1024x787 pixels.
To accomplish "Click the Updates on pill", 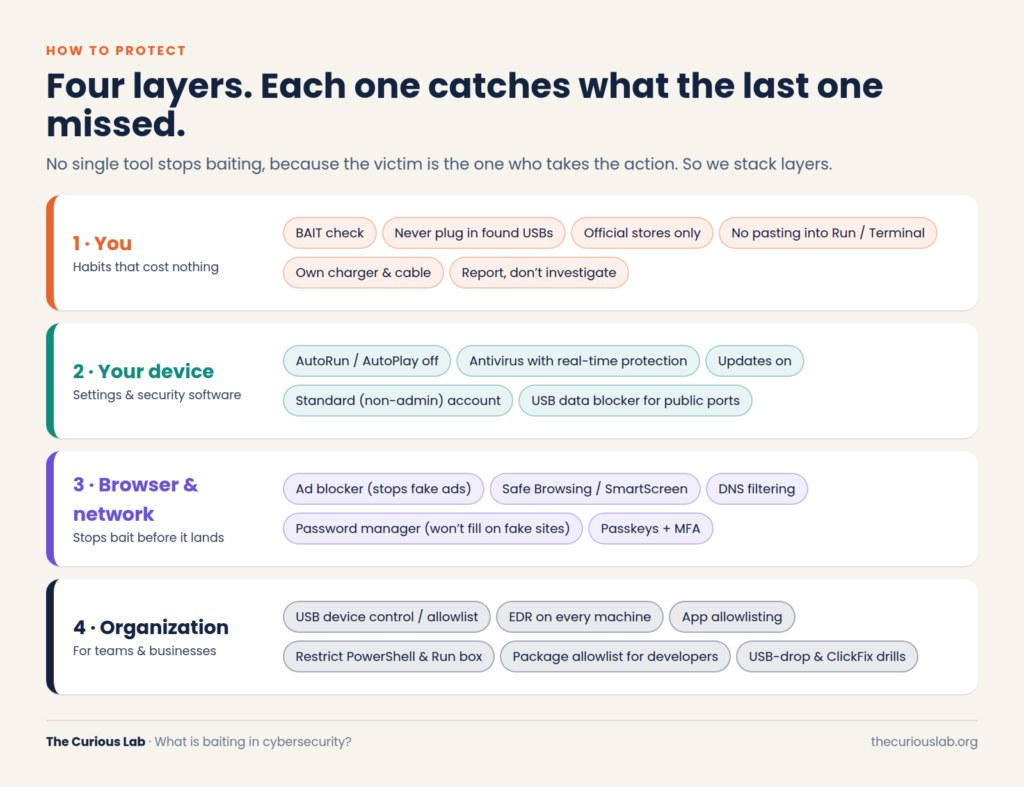I will coord(754,361).
